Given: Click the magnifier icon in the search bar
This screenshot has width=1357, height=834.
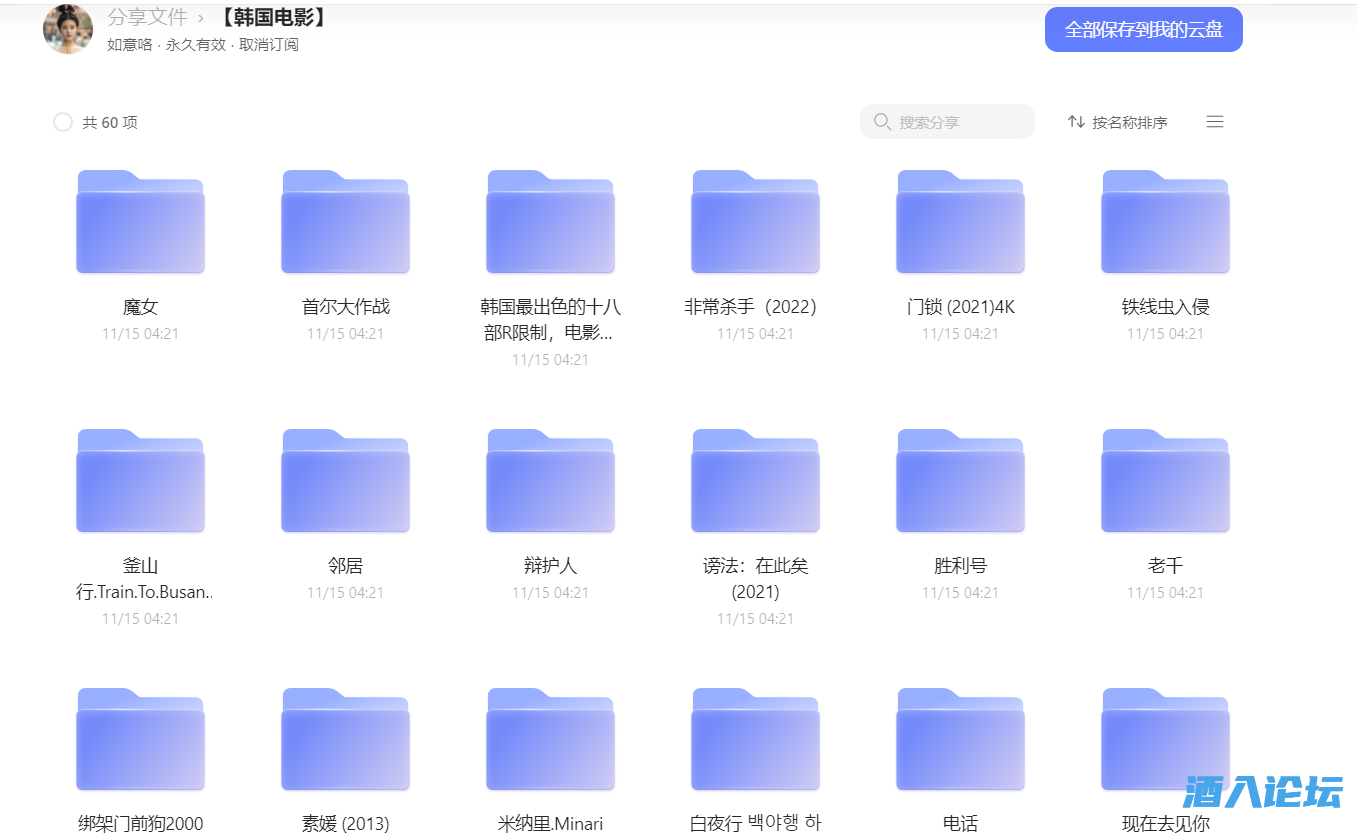Looking at the screenshot, I should (x=881, y=121).
